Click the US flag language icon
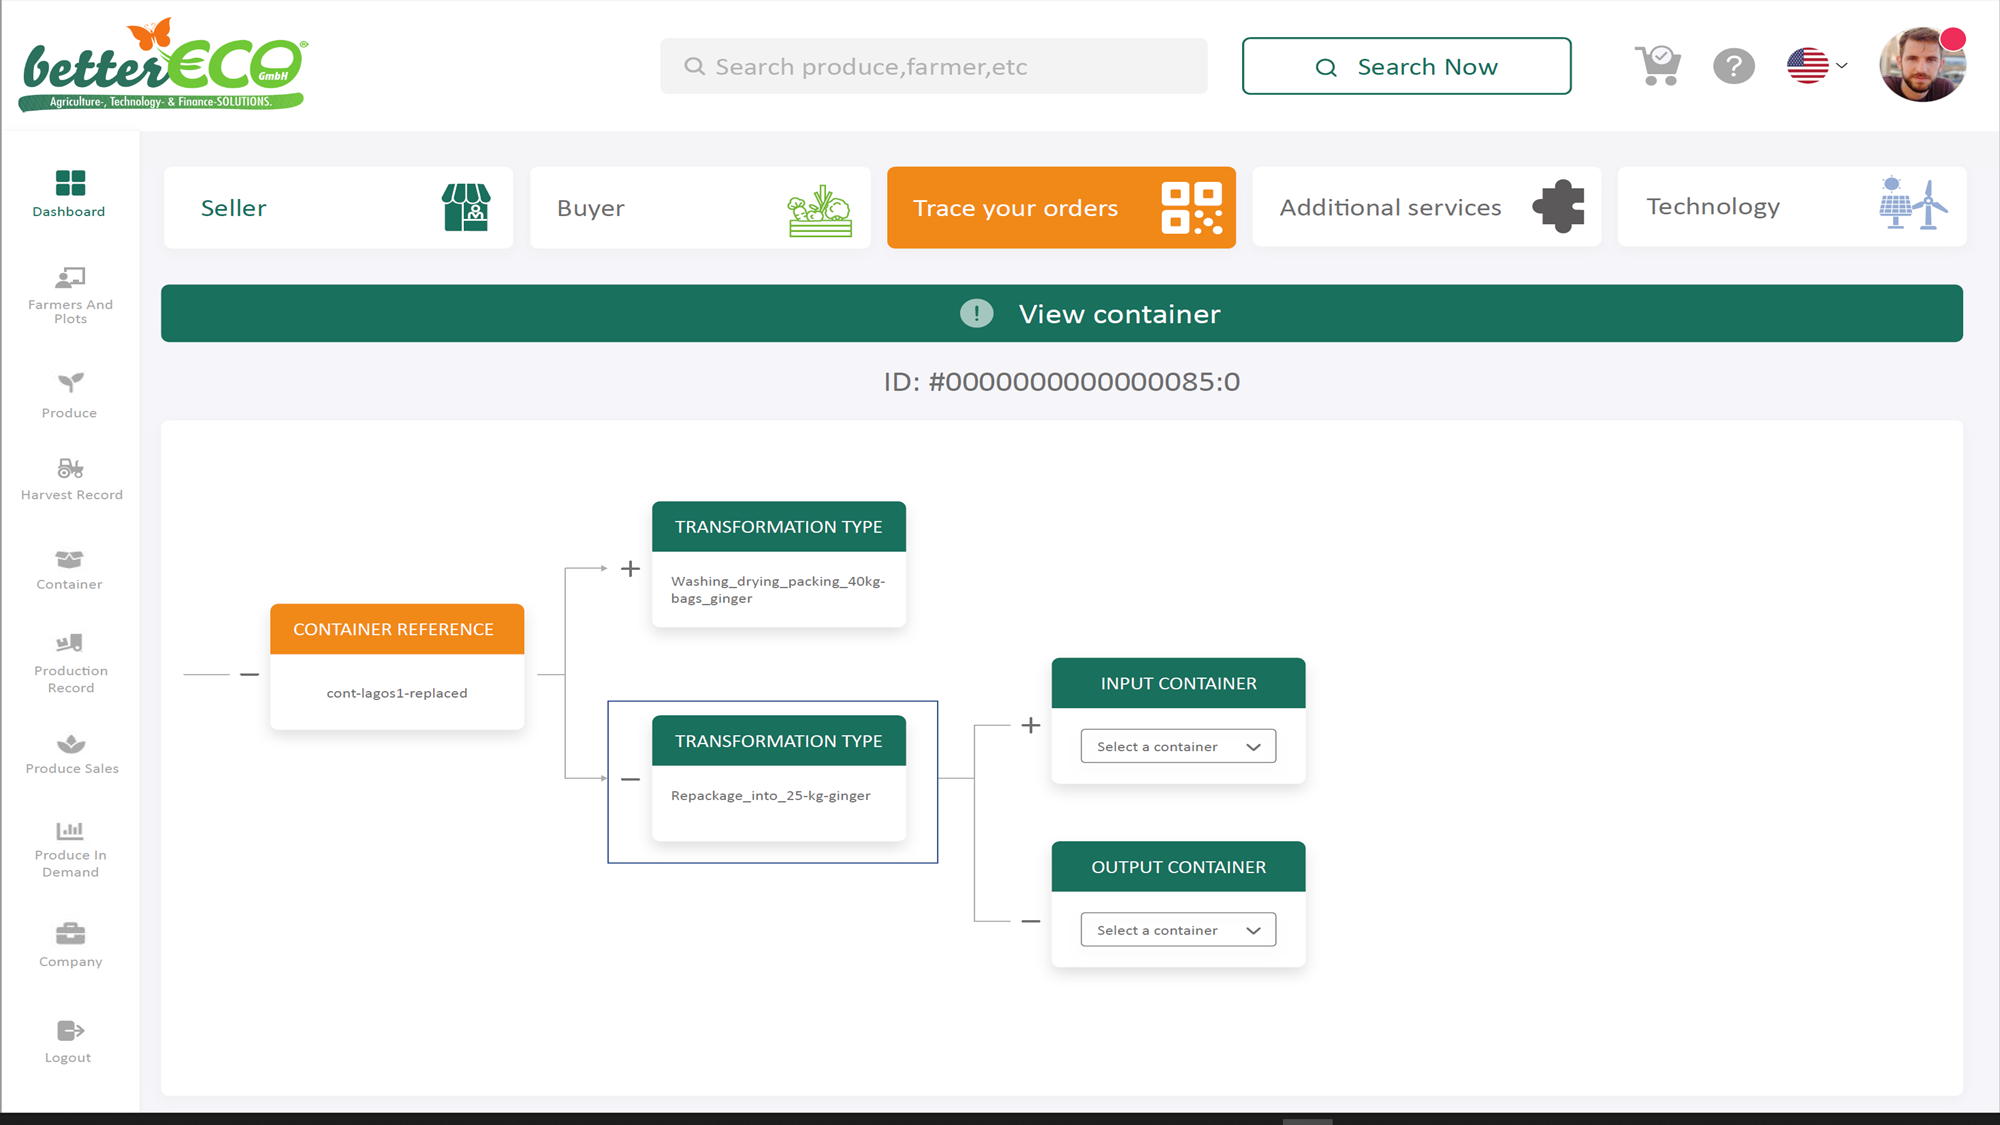This screenshot has width=2000, height=1125. pos(1808,66)
